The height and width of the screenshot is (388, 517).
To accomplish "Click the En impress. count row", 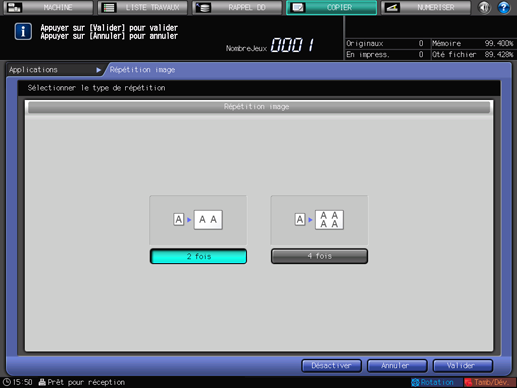I will pyautogui.click(x=385, y=54).
